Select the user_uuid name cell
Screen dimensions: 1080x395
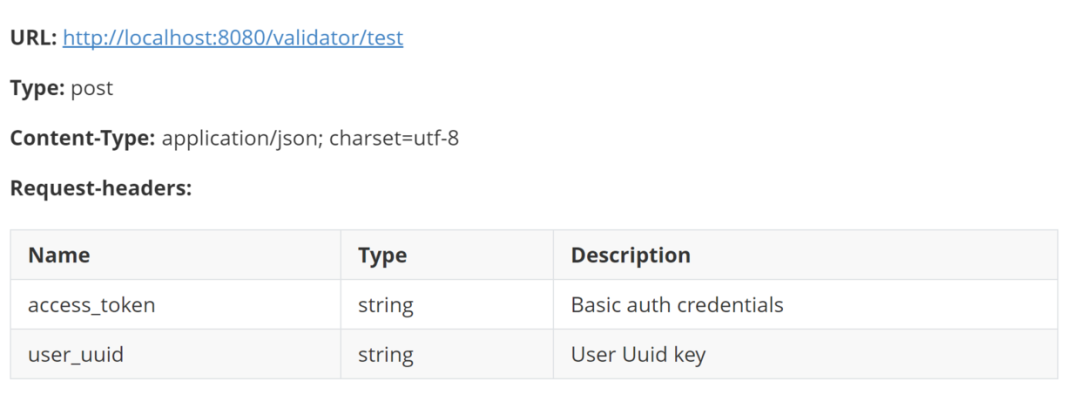[176, 354]
